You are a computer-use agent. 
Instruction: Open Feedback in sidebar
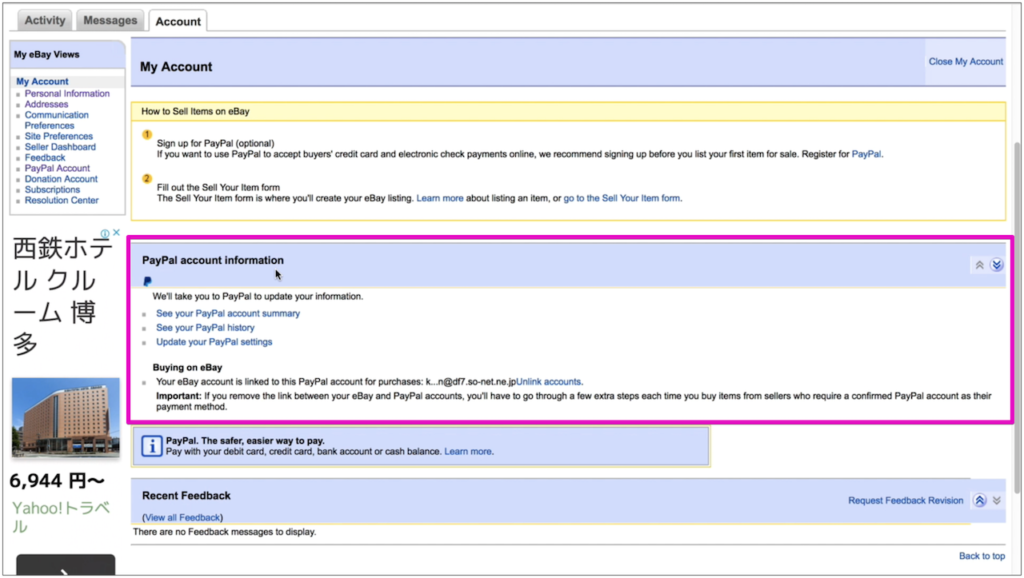44,157
